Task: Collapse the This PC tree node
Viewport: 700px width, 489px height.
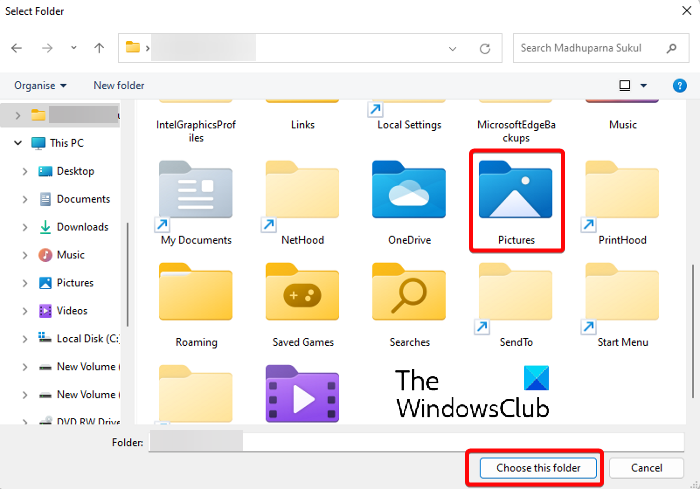Action: [x=18, y=143]
